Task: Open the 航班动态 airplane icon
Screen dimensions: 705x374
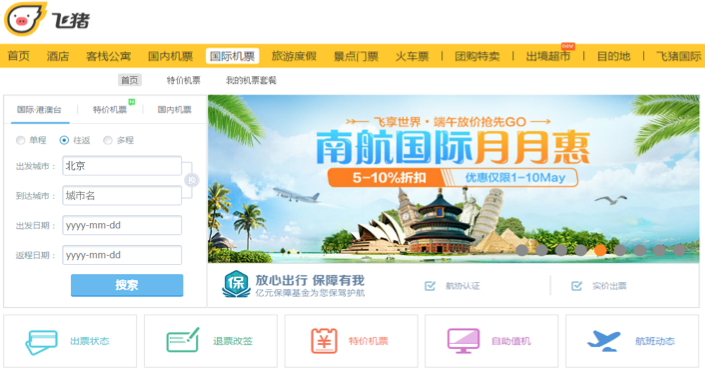Action: (604, 341)
